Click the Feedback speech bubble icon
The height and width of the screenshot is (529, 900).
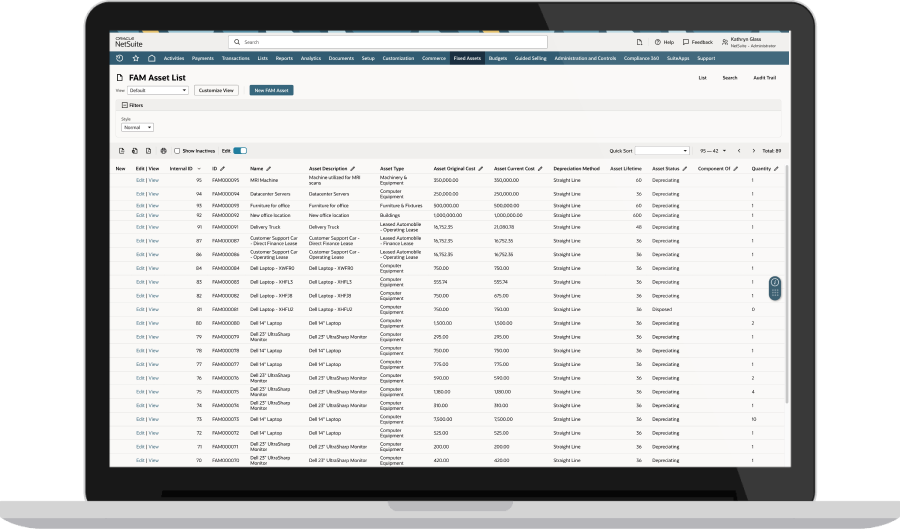click(685, 42)
